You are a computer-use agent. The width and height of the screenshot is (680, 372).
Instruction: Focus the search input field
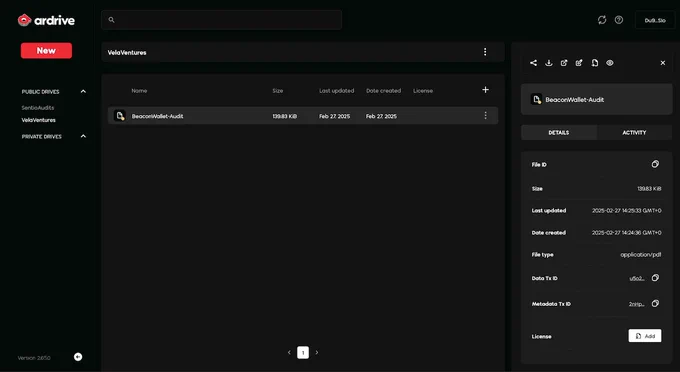(222, 20)
